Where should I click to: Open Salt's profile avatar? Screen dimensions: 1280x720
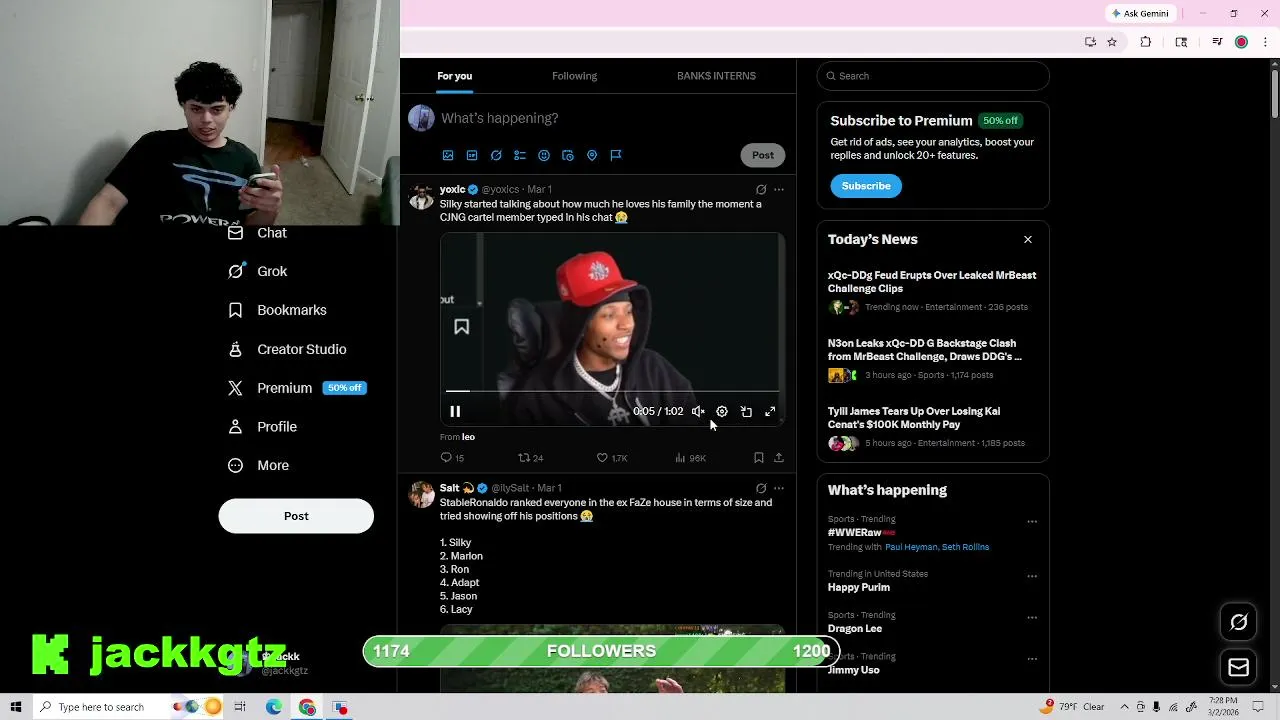point(421,494)
